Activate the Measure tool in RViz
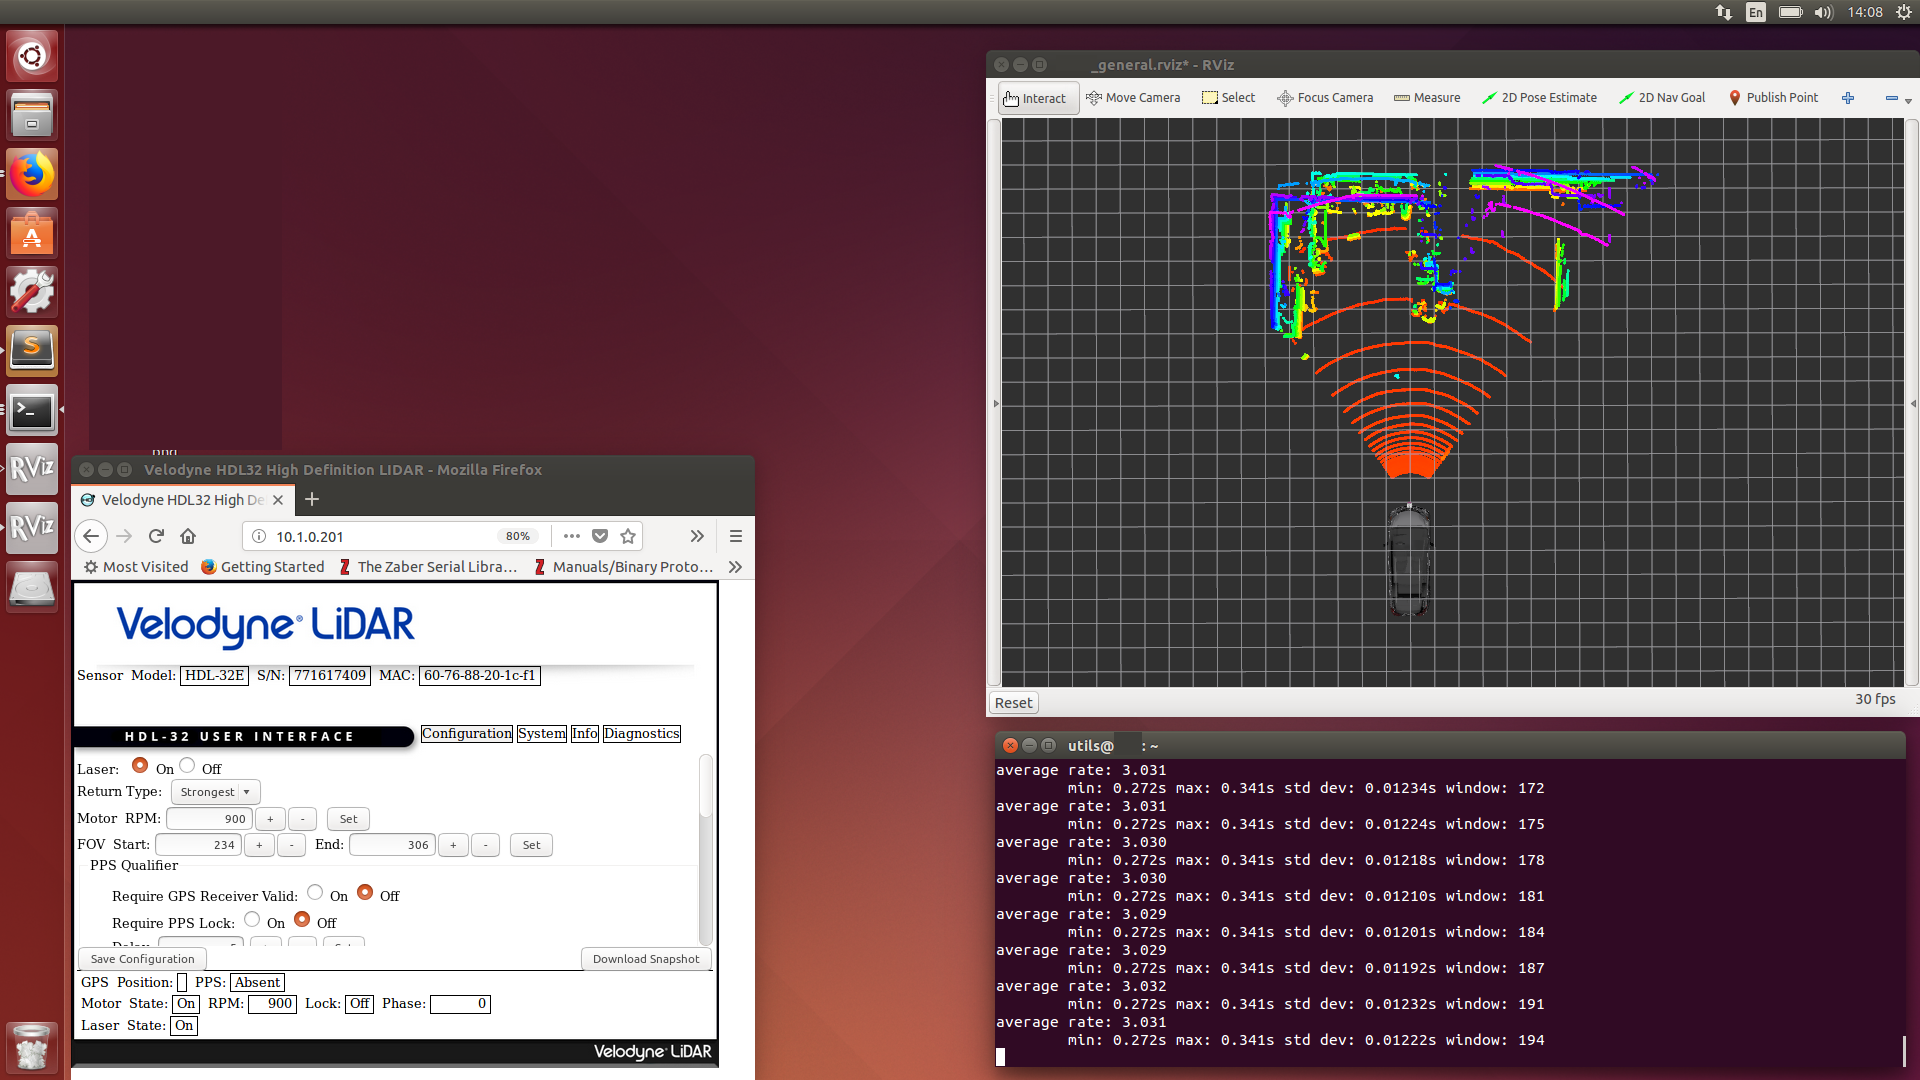Image resolution: width=1920 pixels, height=1080 pixels. (x=1427, y=98)
